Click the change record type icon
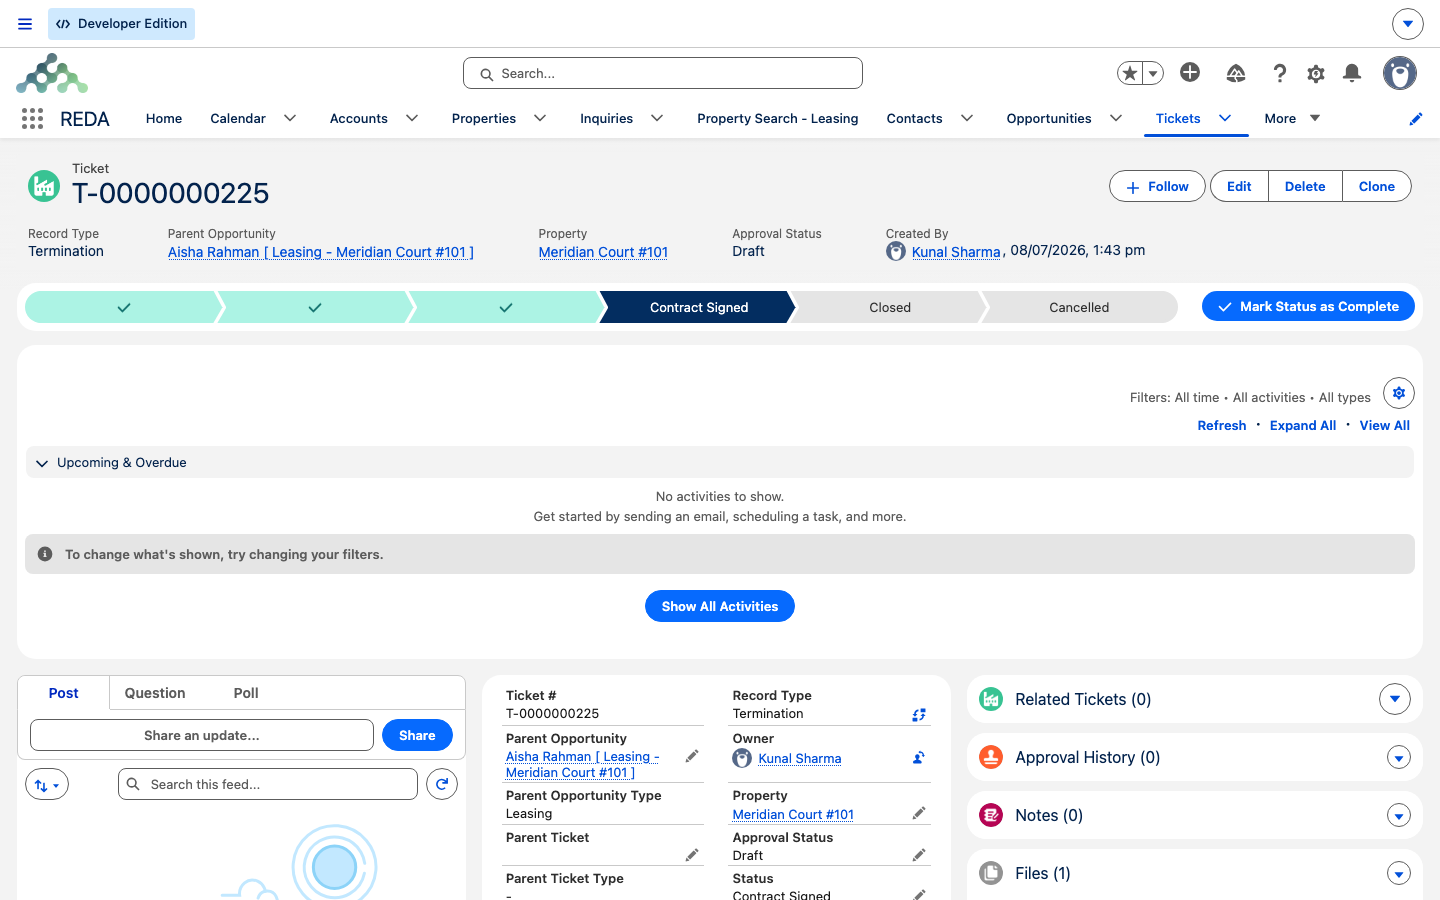This screenshot has height=900, width=1440. click(x=919, y=715)
